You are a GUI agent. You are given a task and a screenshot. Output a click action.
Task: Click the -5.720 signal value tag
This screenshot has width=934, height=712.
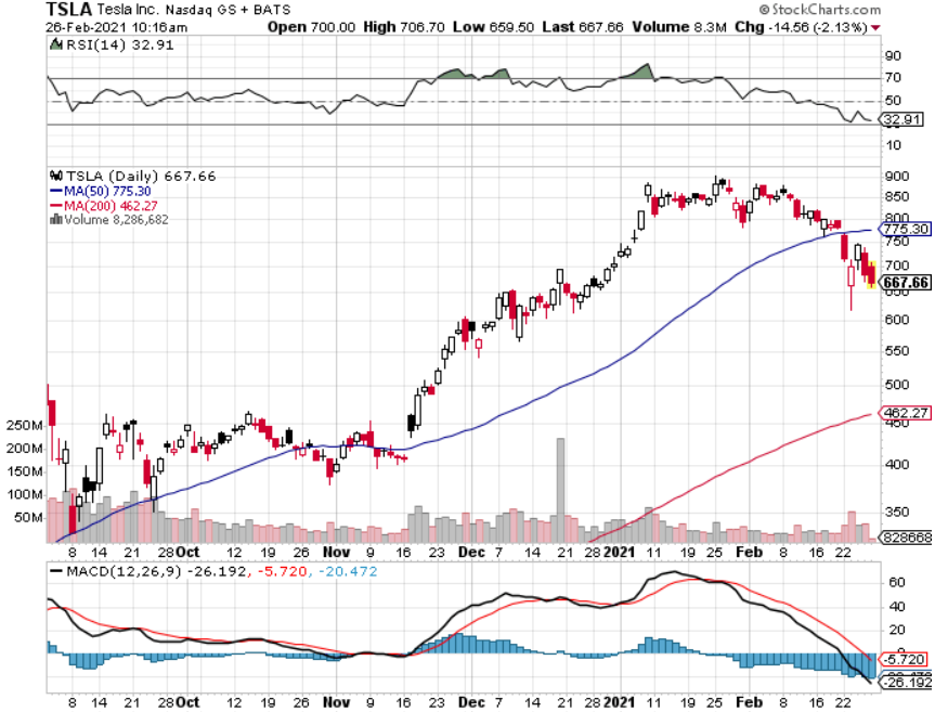[x=904, y=660]
